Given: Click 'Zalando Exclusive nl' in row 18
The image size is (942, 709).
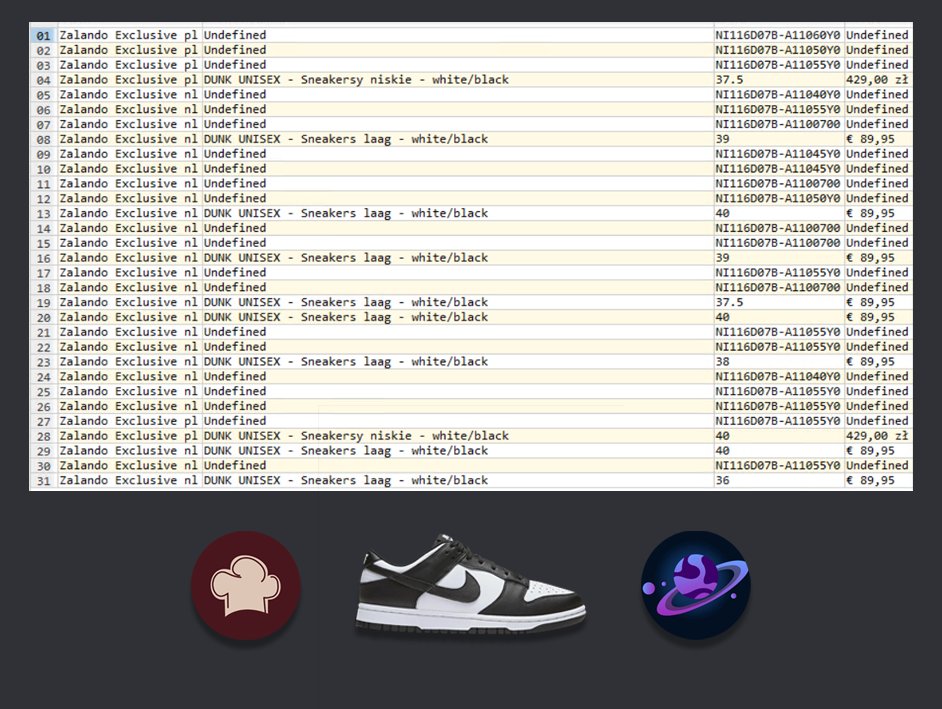Looking at the screenshot, I should coord(129,288).
